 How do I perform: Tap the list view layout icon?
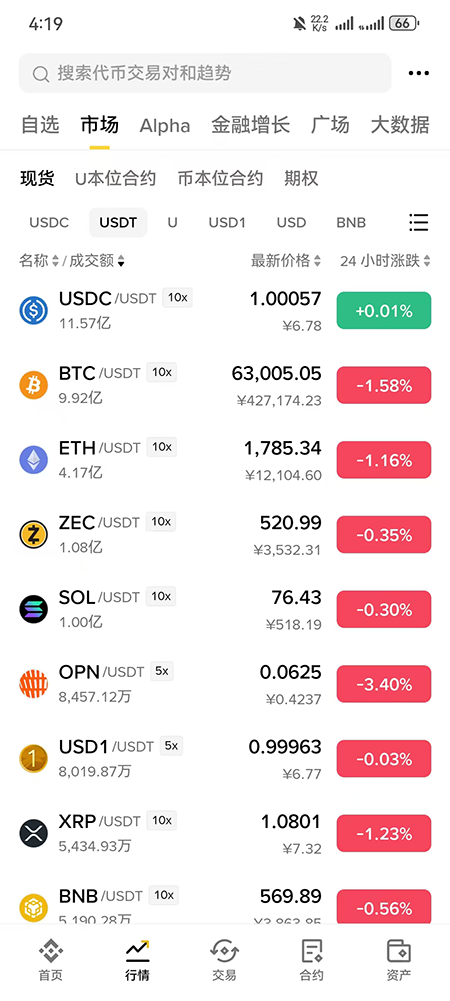tap(419, 222)
